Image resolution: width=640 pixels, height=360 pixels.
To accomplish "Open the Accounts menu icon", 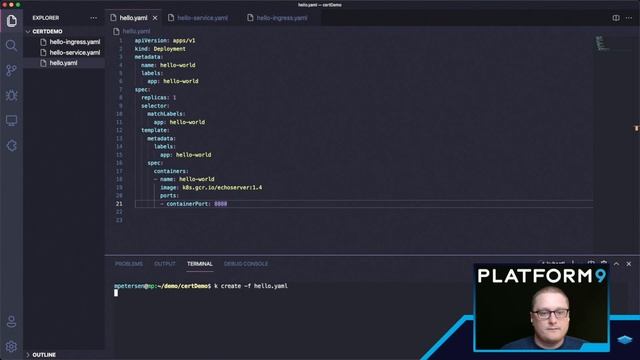I will click(11, 322).
